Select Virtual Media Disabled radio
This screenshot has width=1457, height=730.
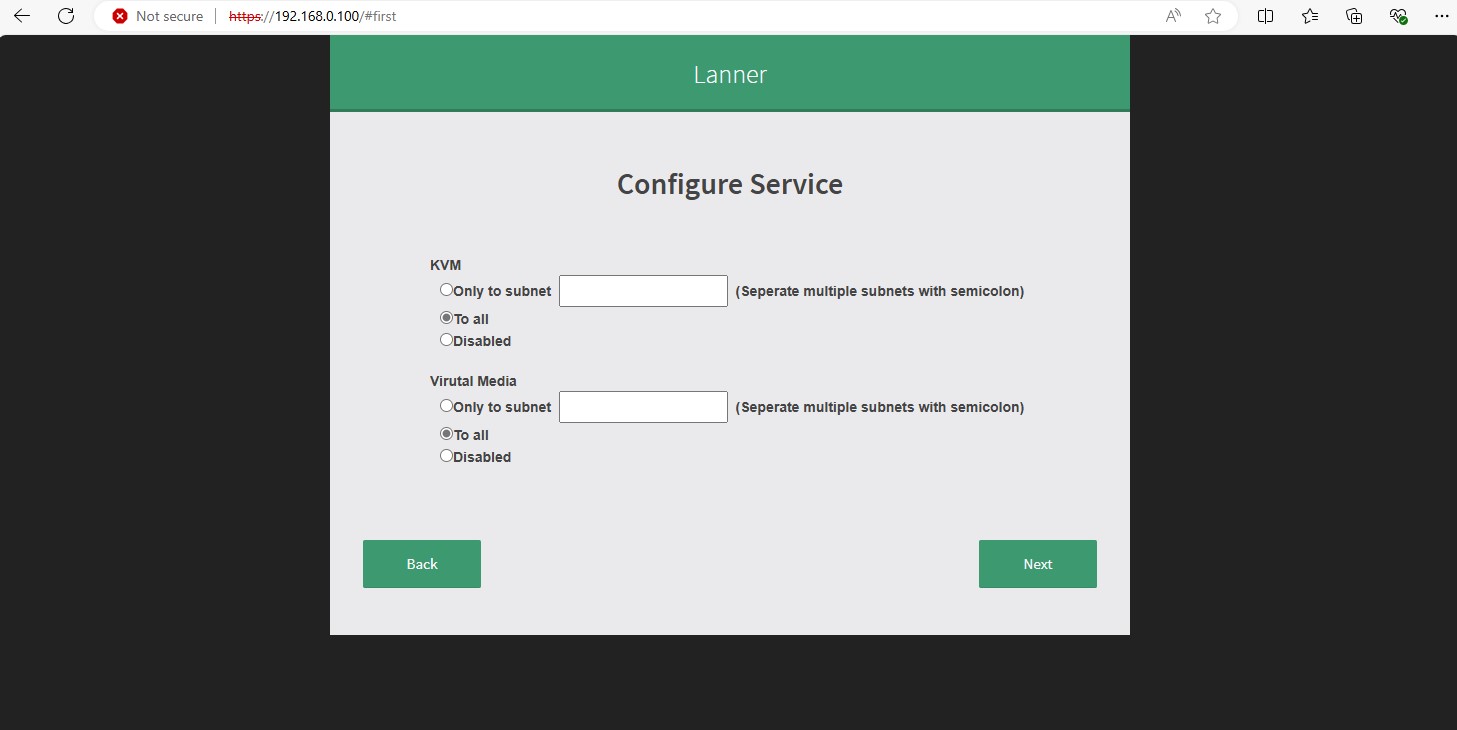tap(446, 456)
